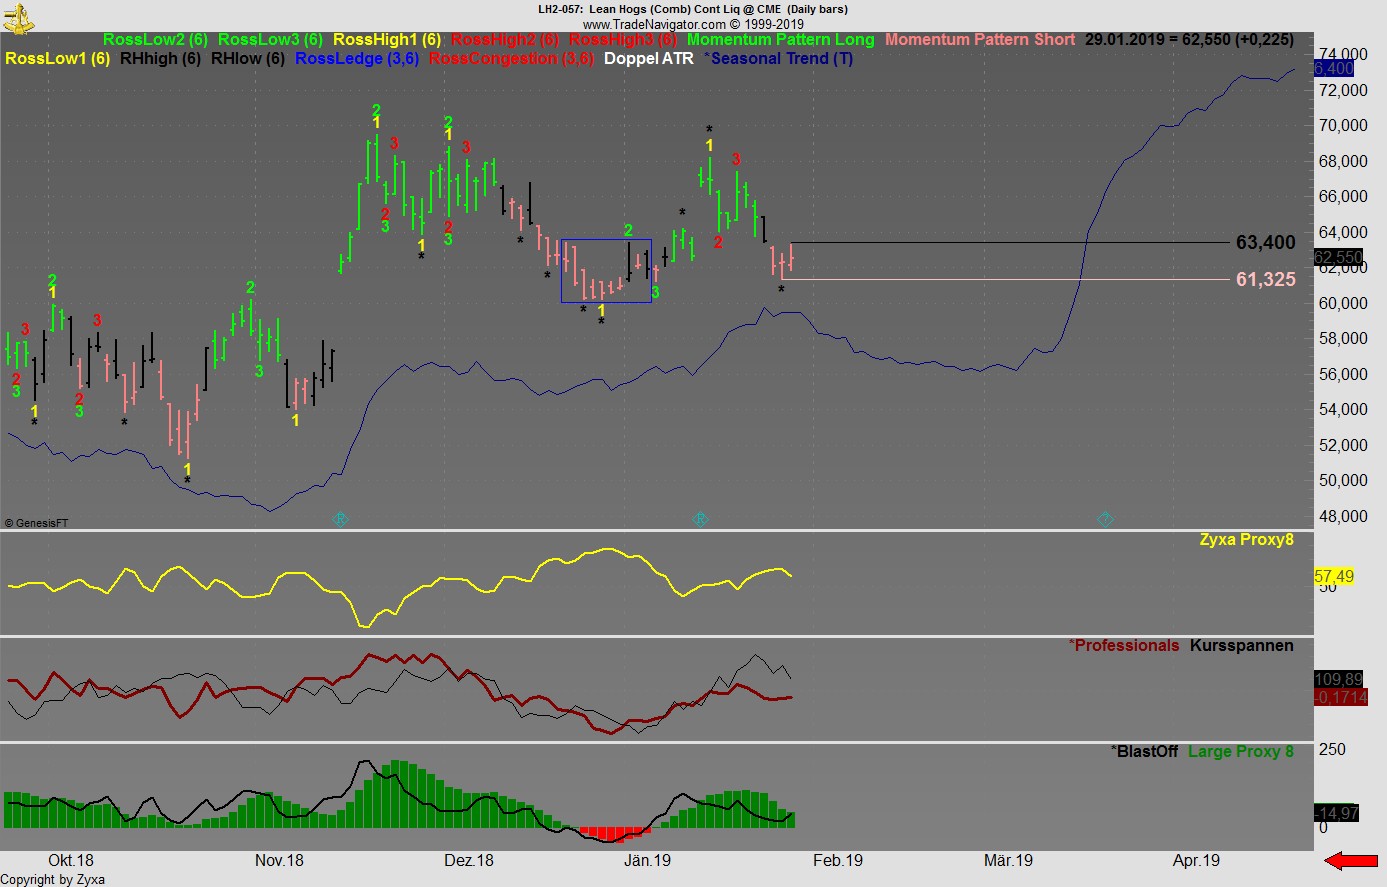The image size is (1387, 887).
Task: Click the 58,000 price axis label
Action: 1343,339
